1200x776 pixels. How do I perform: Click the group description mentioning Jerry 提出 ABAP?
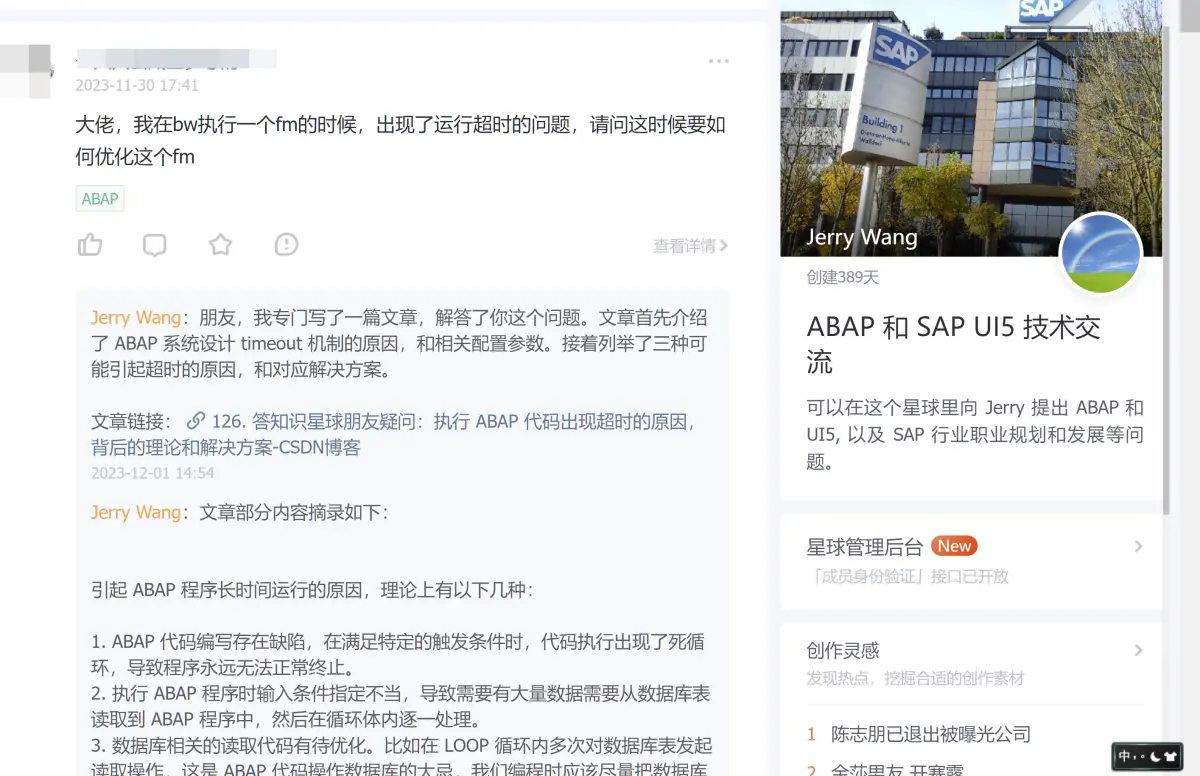click(975, 435)
